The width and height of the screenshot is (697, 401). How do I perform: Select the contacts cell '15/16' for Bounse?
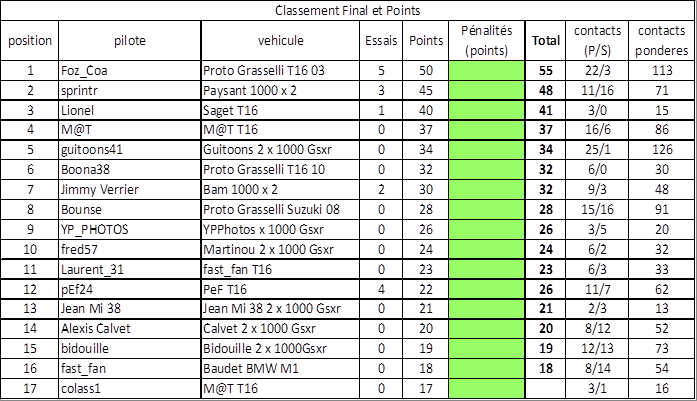[x=597, y=209]
